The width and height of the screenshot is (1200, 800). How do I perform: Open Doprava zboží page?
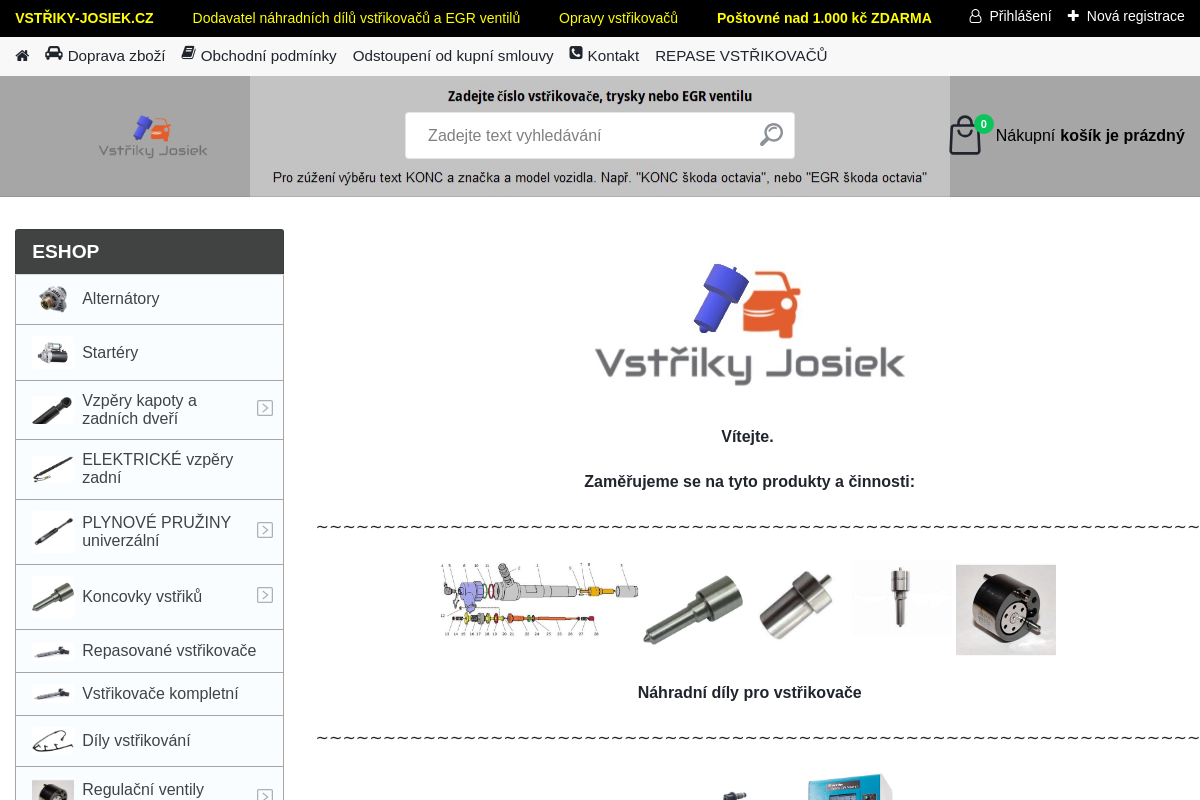pos(116,56)
